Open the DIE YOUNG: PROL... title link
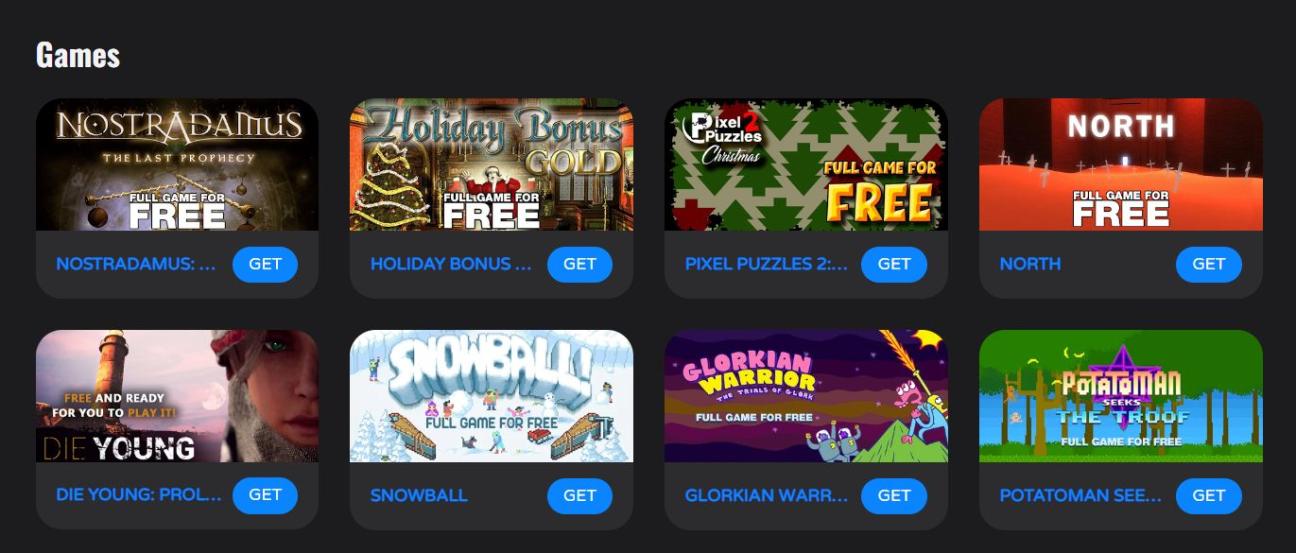 pyautogui.click(x=139, y=495)
